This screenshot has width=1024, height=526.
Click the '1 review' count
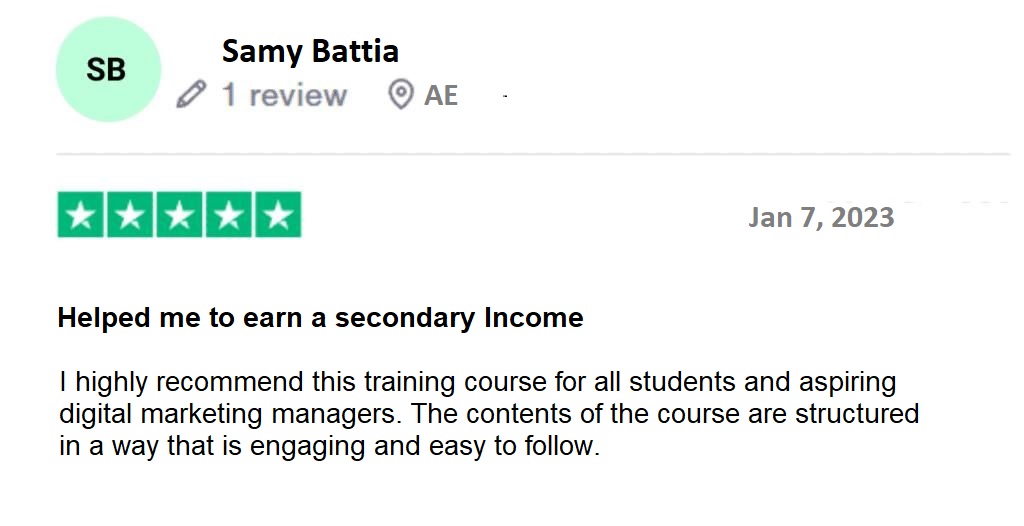[x=284, y=95]
